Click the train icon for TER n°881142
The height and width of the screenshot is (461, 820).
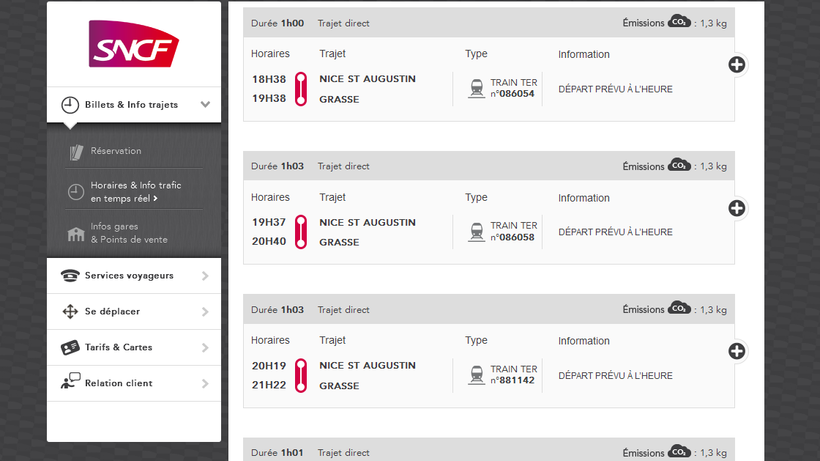click(477, 375)
